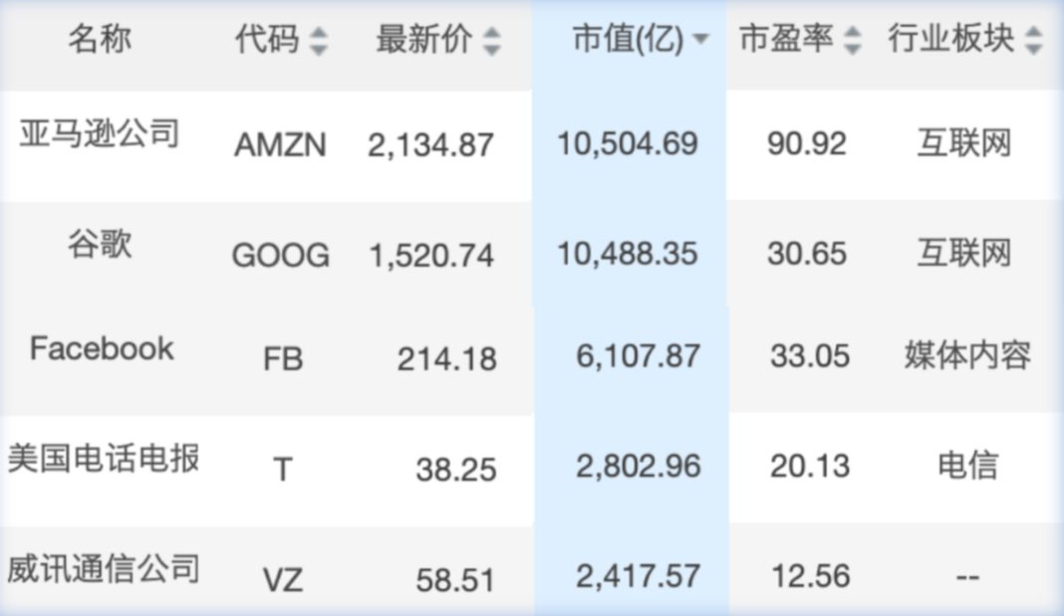
Task: Open Facebook stock details
Action: click(x=101, y=349)
